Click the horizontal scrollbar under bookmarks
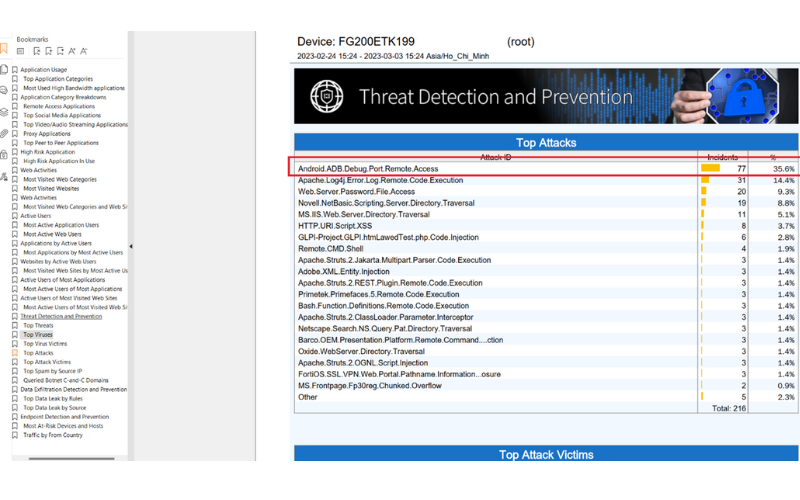The width and height of the screenshot is (800, 500). tap(71, 459)
